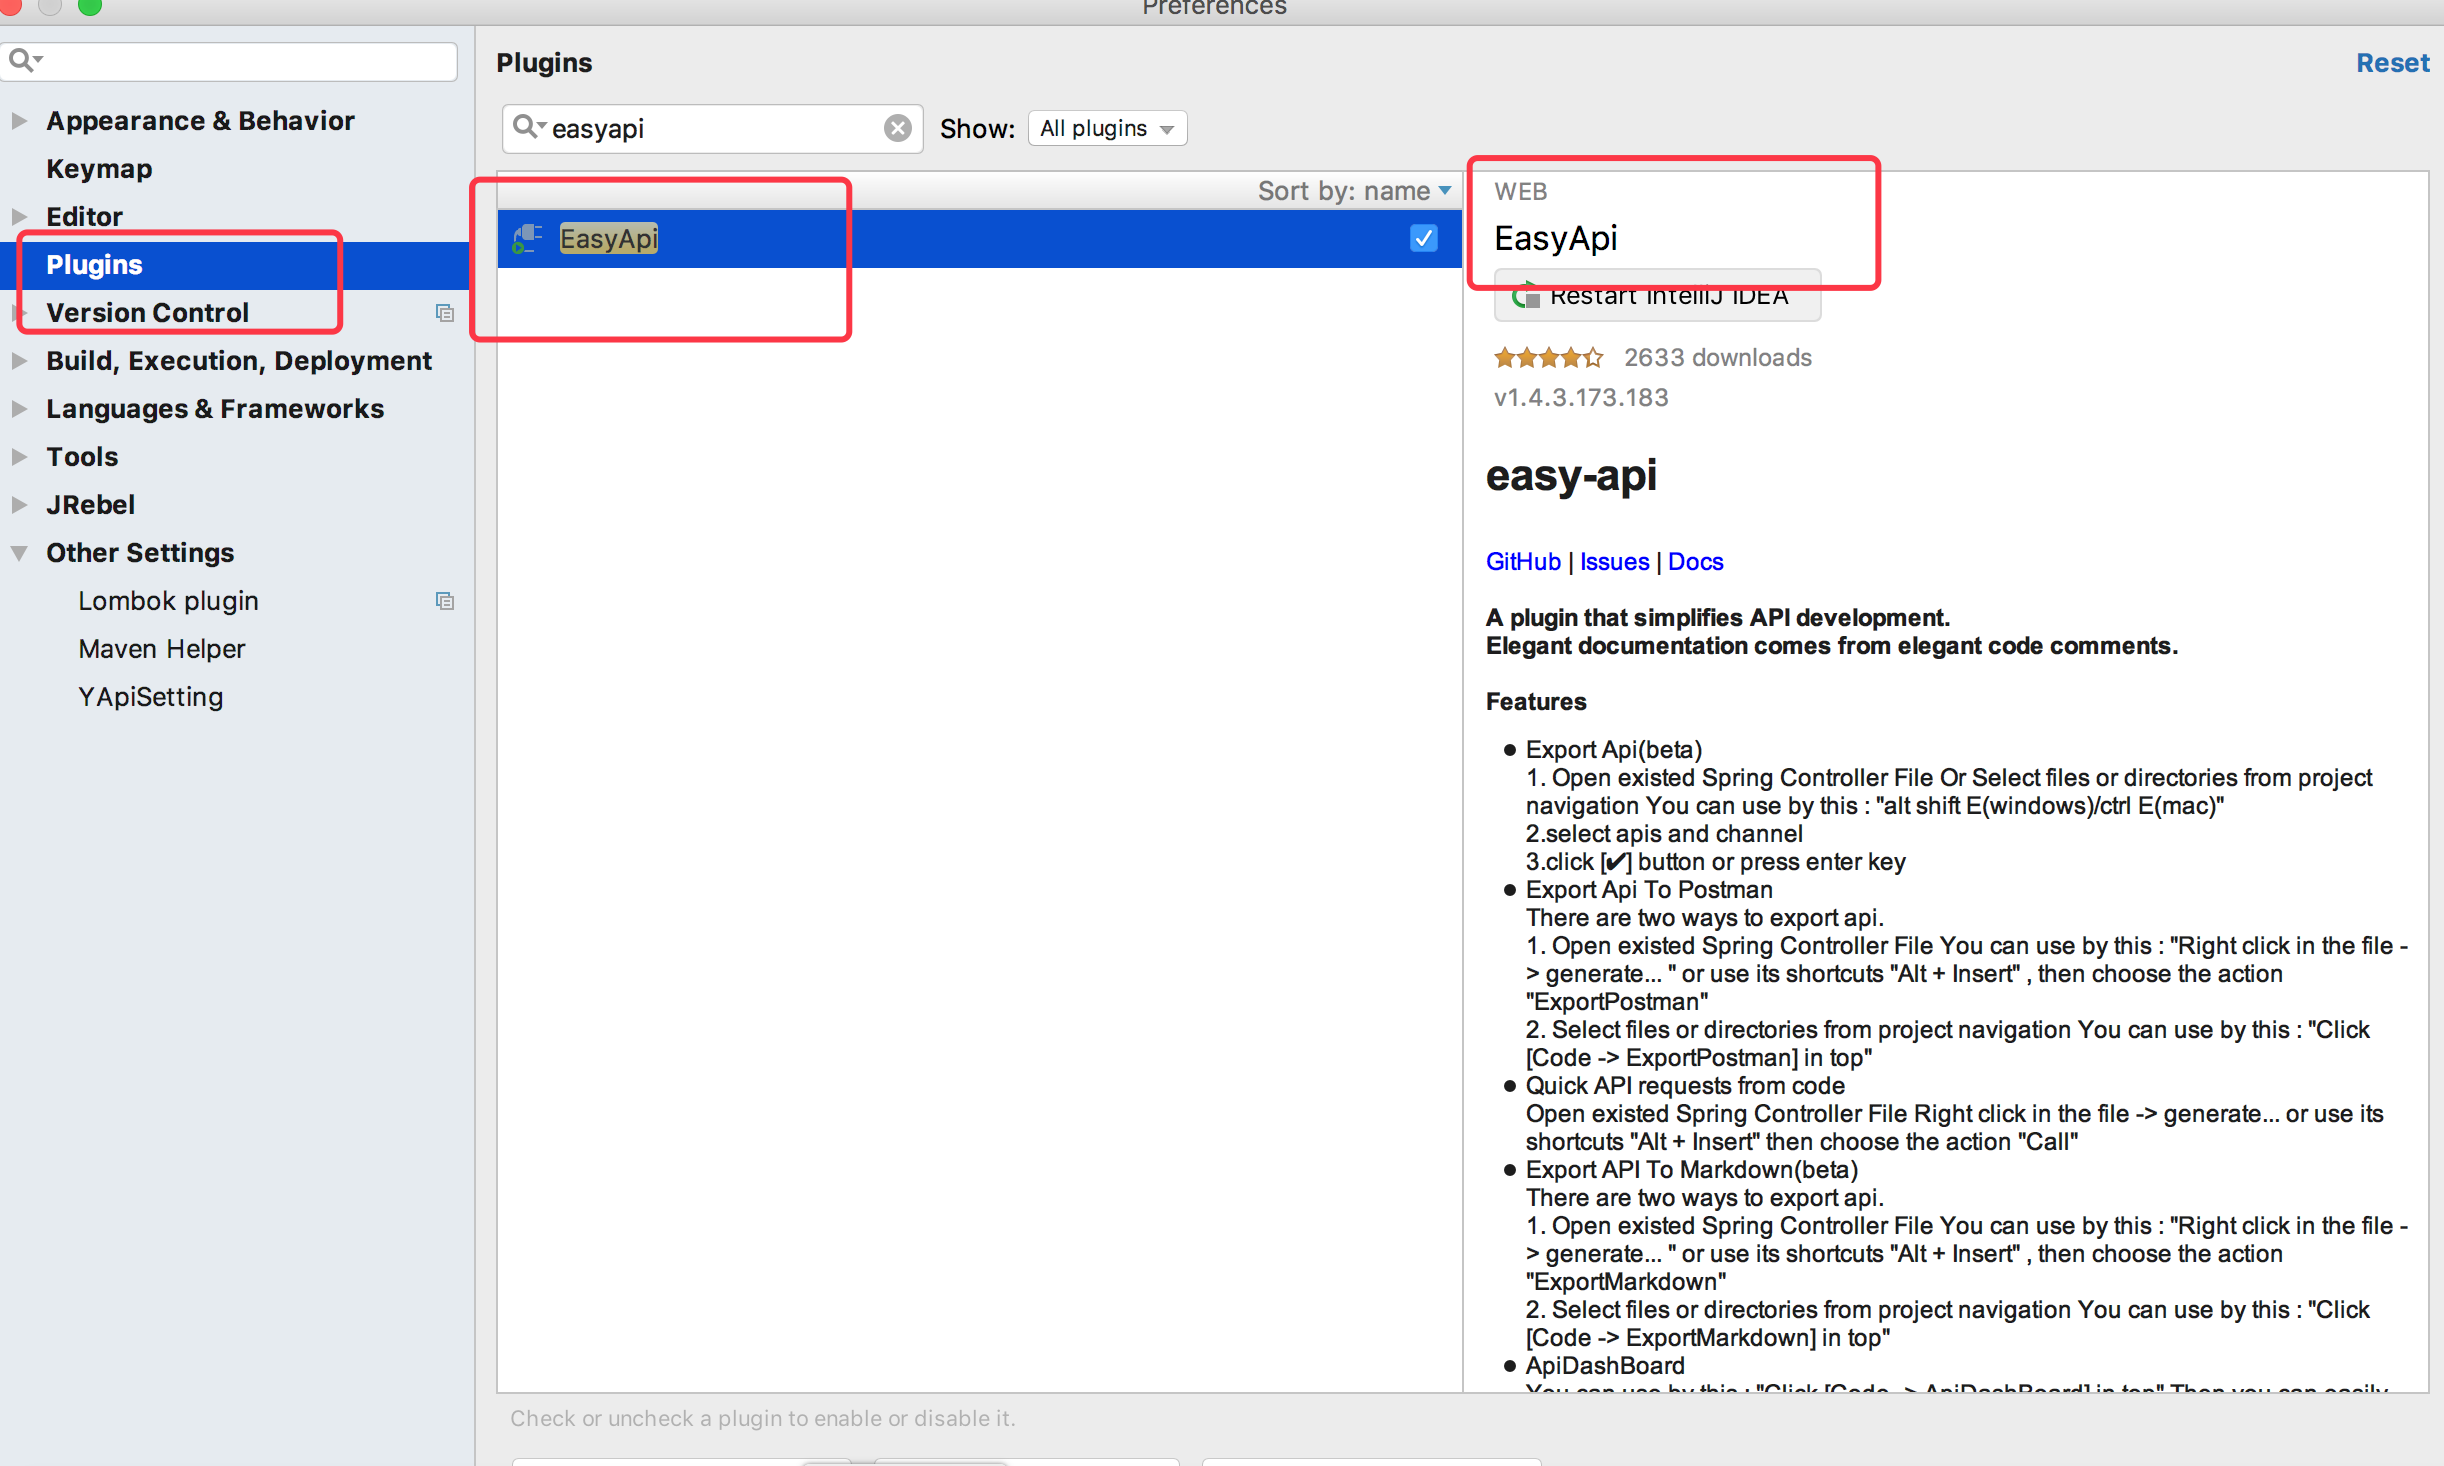This screenshot has width=2444, height=1466.
Task: Click the plugin search magnifier icon
Action: point(528,127)
